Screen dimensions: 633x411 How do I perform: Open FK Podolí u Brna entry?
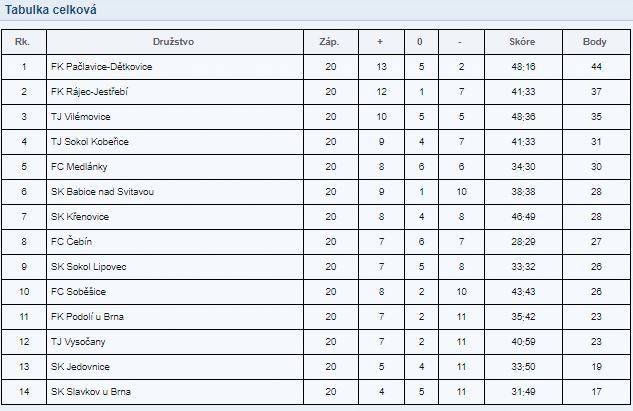[87, 317]
